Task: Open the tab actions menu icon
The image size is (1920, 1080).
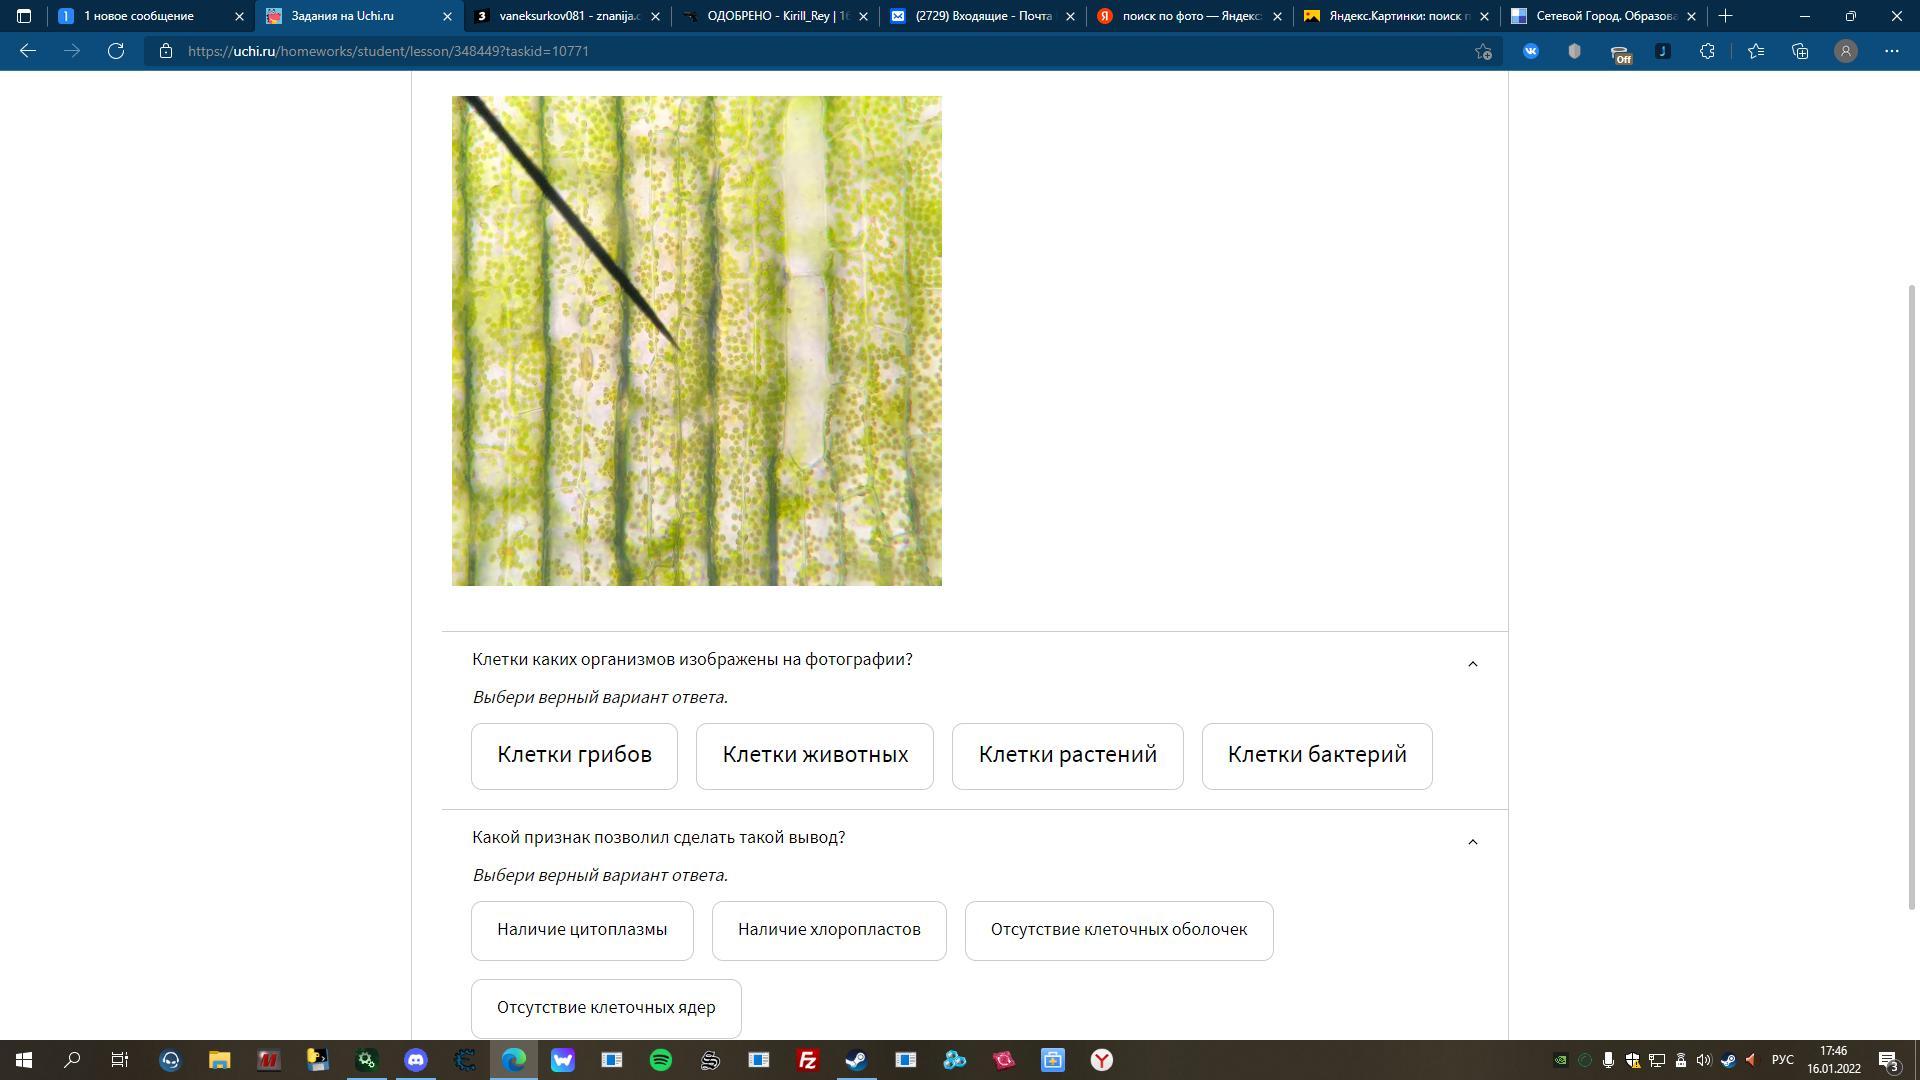Action: tap(24, 16)
